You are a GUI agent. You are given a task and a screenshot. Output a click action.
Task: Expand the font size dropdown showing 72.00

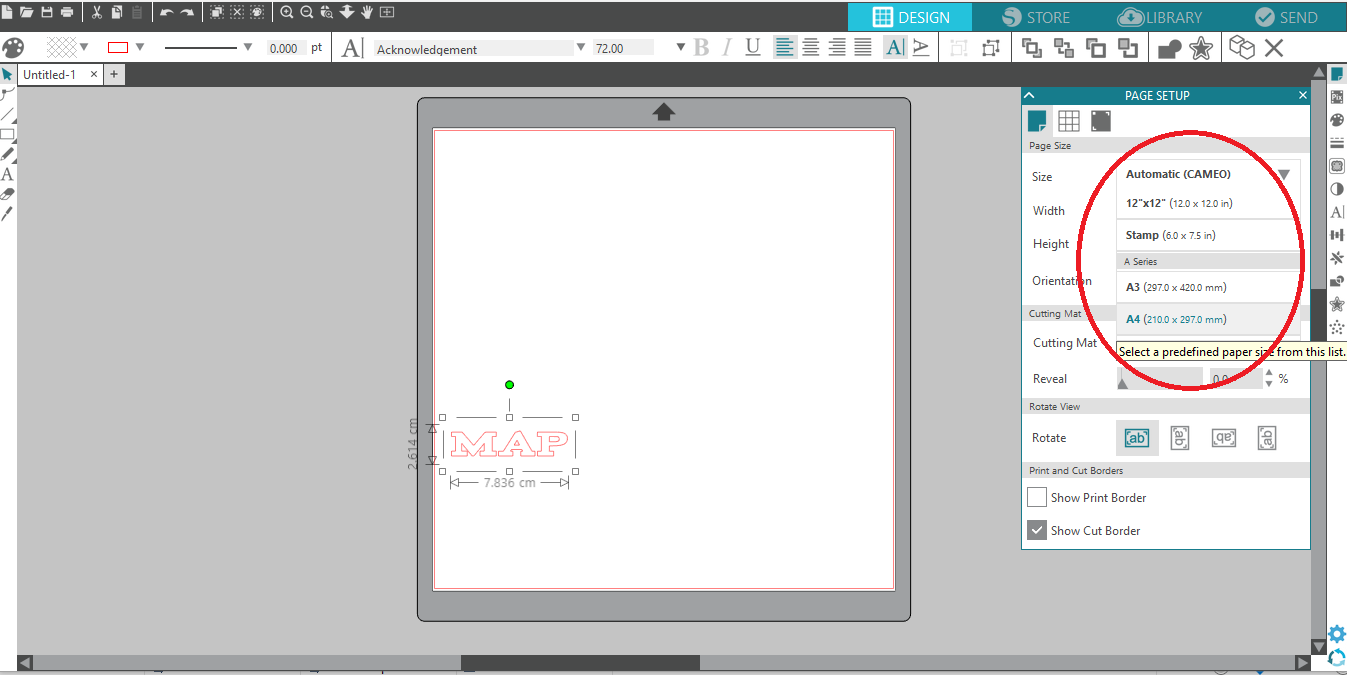[x=680, y=47]
